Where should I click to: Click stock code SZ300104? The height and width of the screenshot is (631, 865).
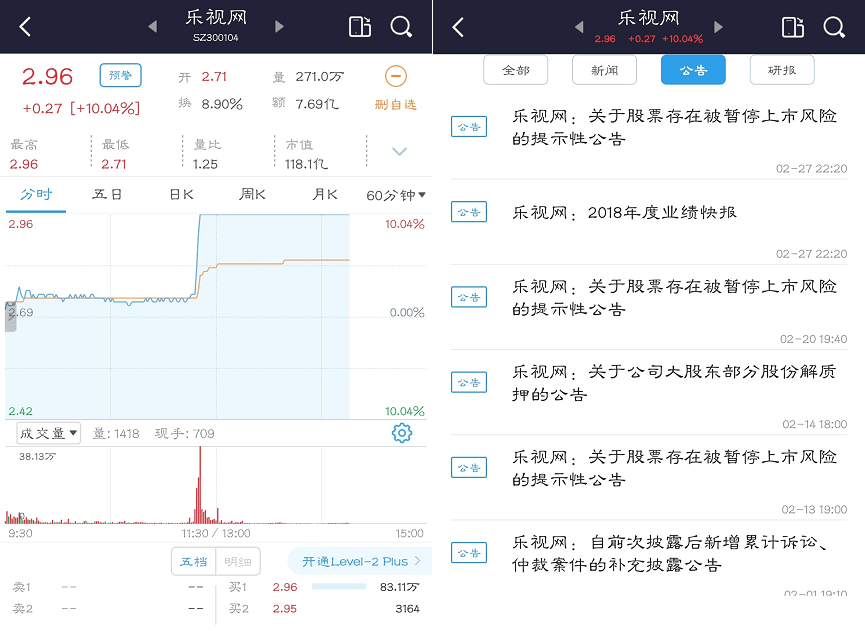[x=216, y=38]
